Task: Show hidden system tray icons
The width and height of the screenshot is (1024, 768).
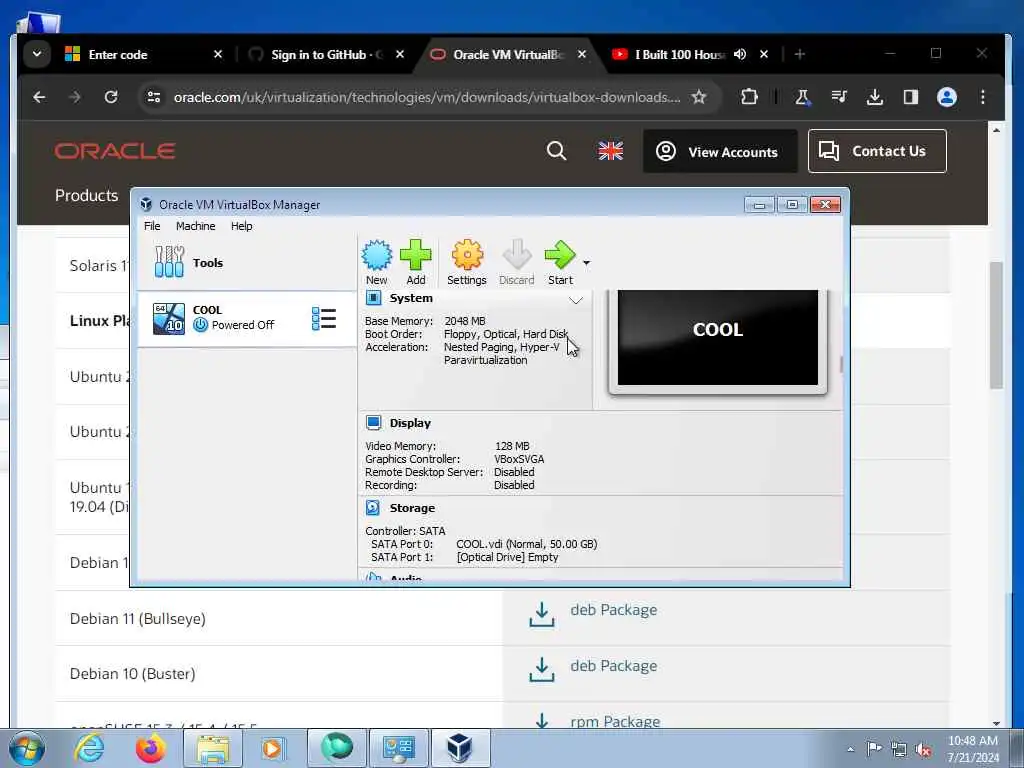Action: [850, 749]
